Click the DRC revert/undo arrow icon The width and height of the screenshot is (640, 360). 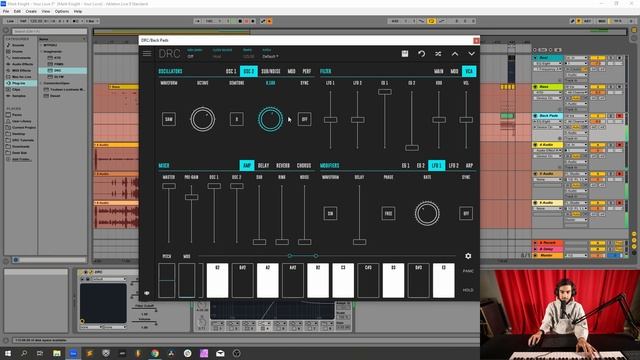coord(422,53)
